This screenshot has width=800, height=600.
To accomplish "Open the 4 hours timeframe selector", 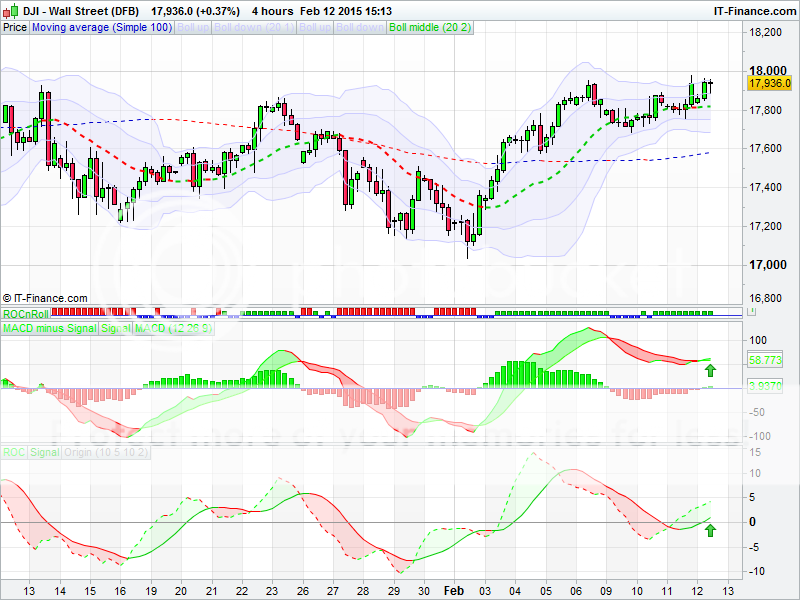I will (274, 10).
